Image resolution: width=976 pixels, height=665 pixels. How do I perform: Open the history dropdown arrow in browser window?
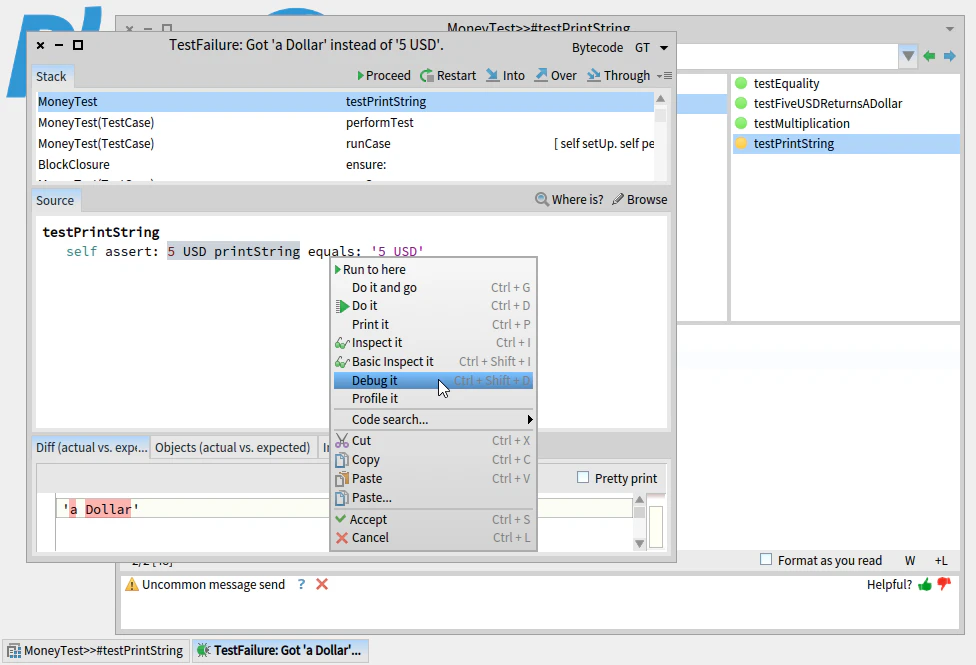point(908,57)
